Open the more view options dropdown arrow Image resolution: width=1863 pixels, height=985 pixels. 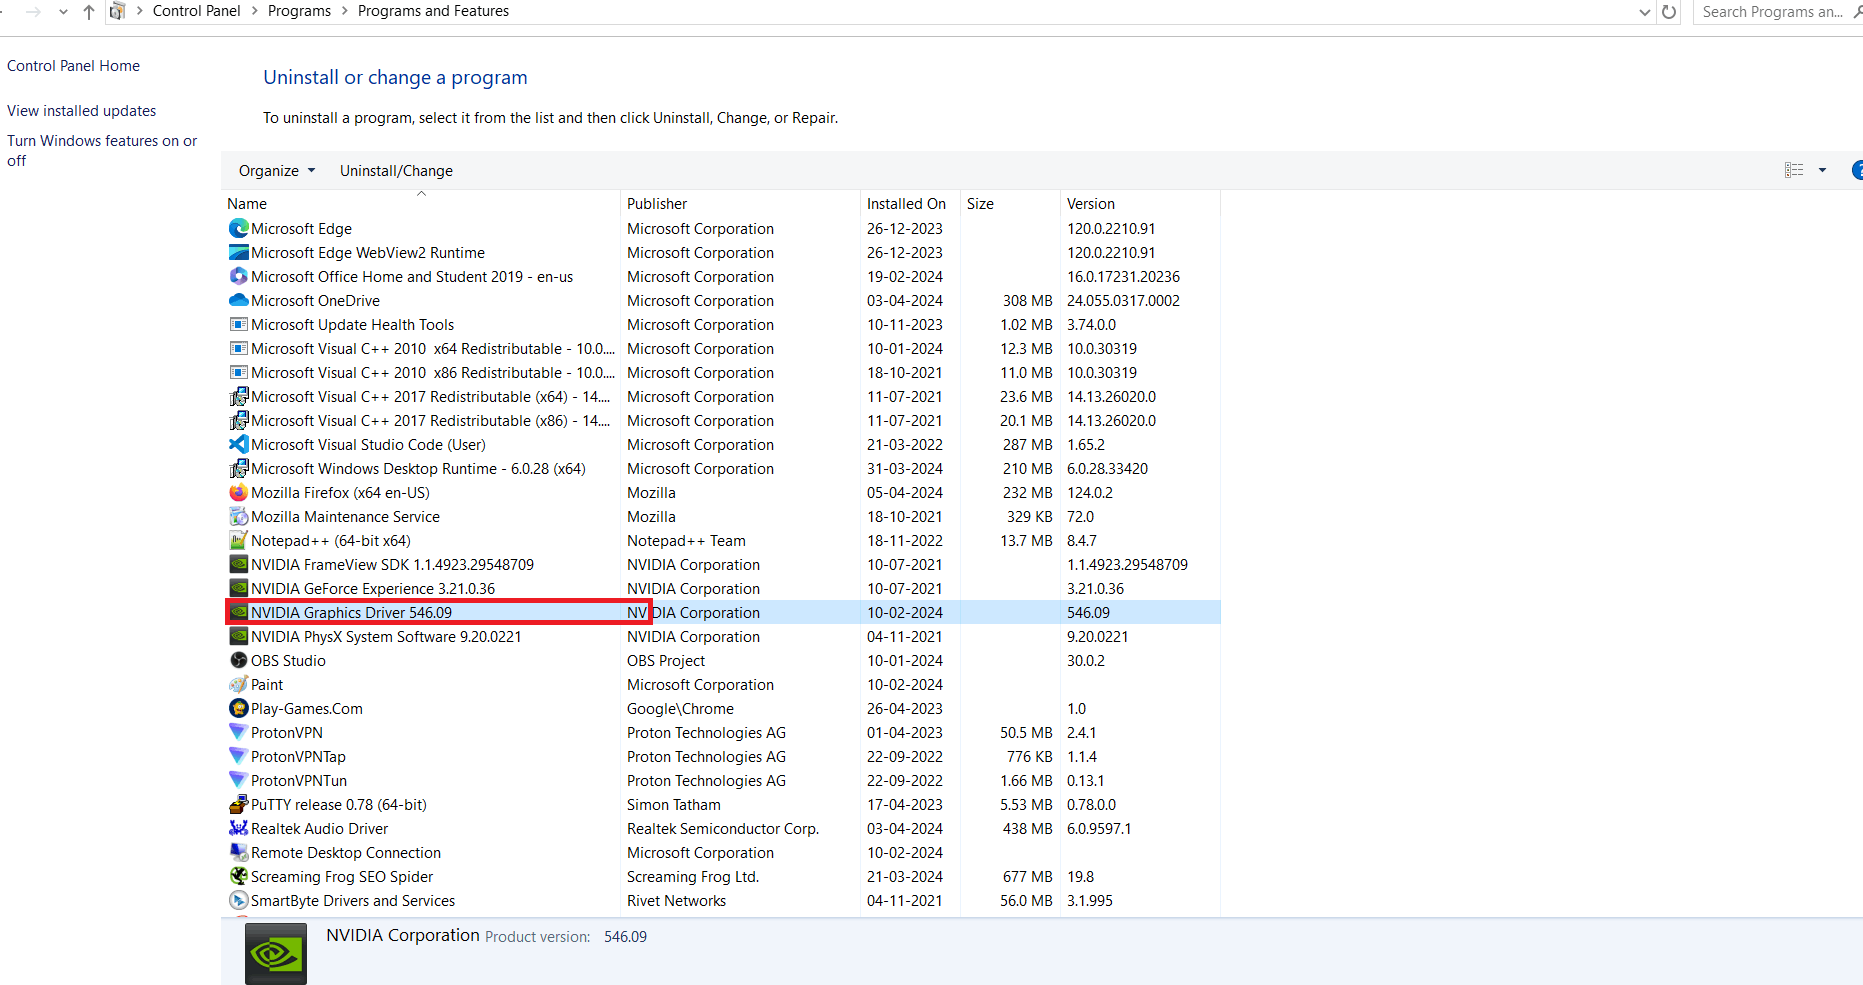(x=1822, y=171)
